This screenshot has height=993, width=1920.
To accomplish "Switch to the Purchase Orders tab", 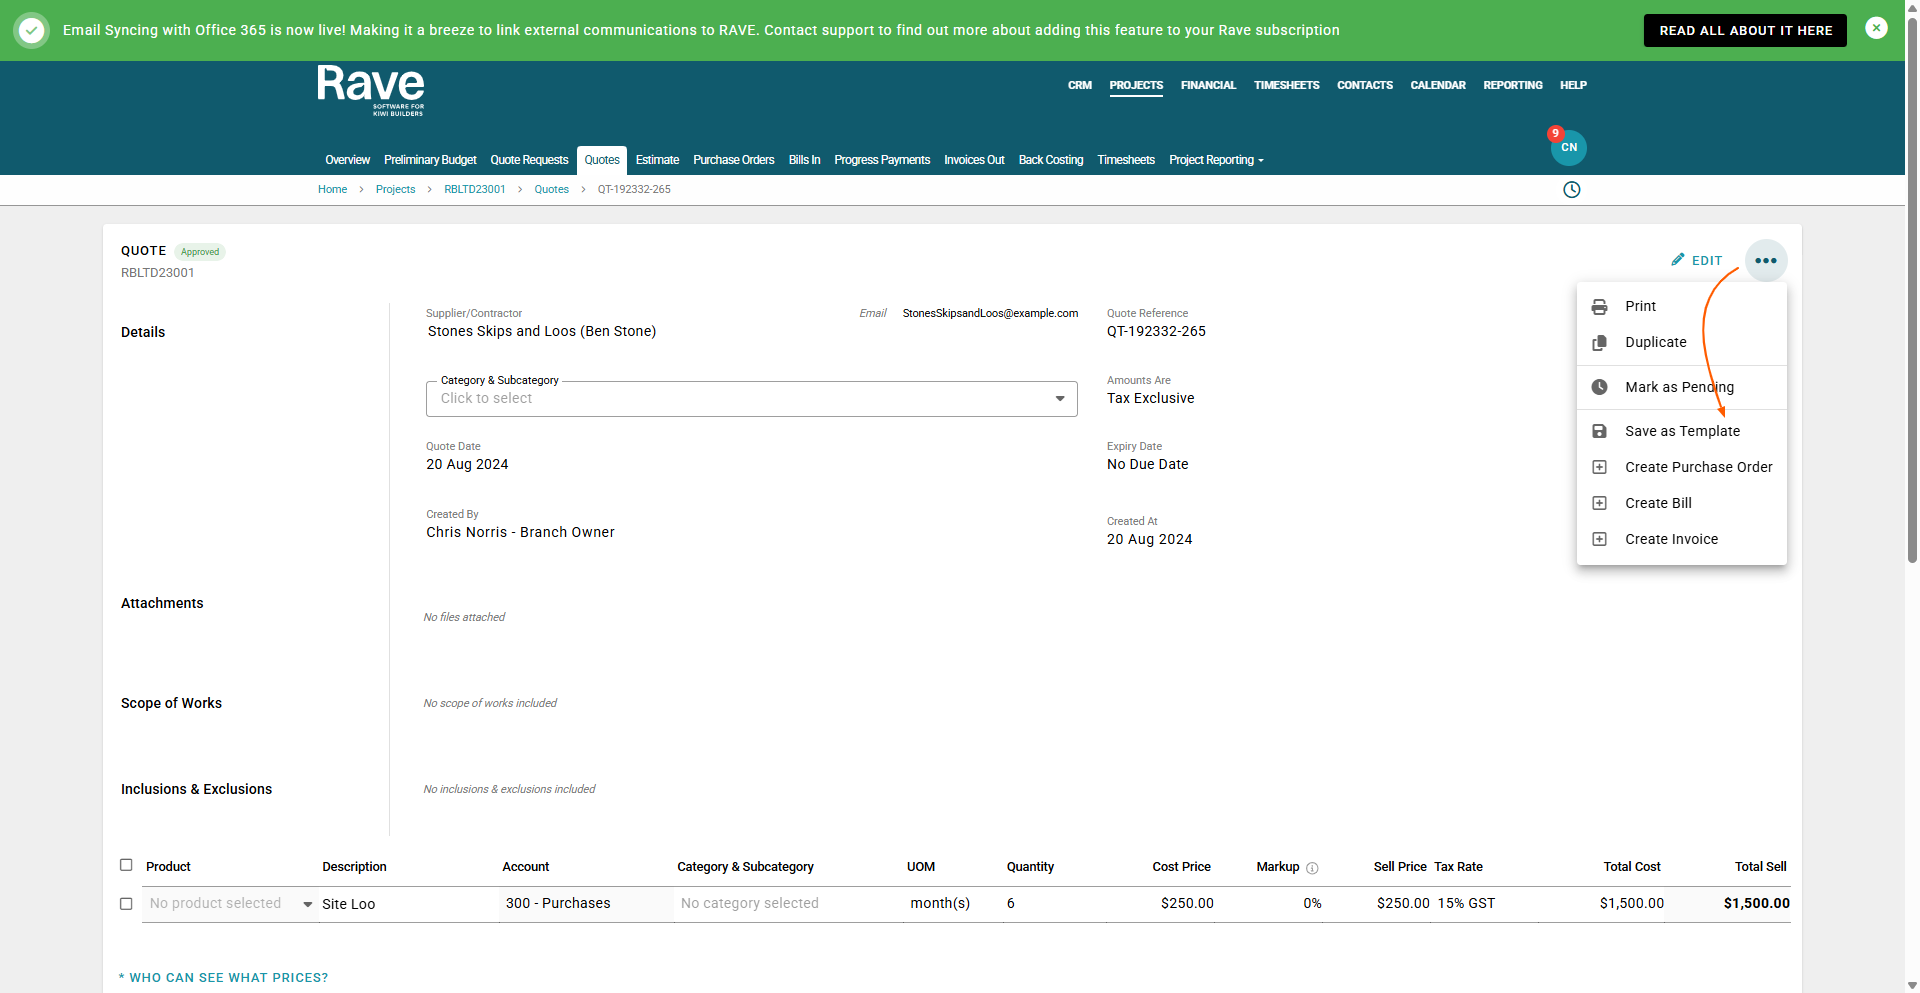I will 734,160.
